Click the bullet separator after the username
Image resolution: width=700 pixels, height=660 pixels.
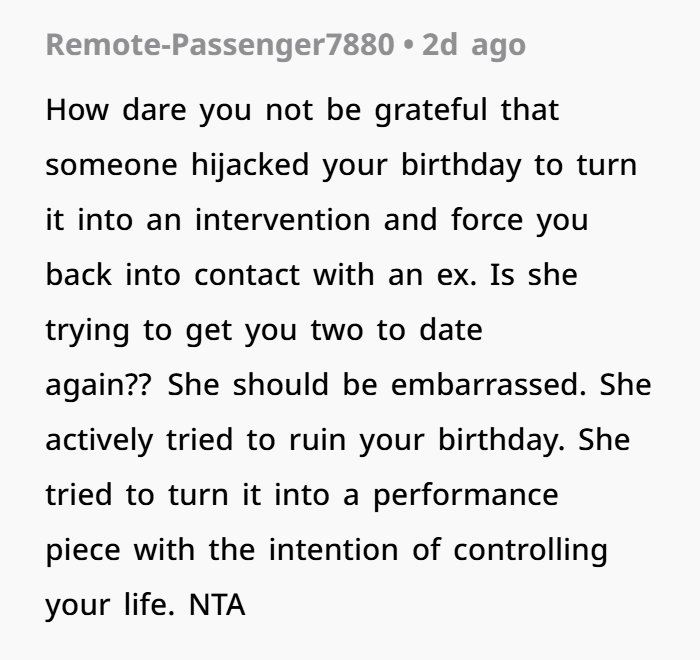tap(409, 46)
